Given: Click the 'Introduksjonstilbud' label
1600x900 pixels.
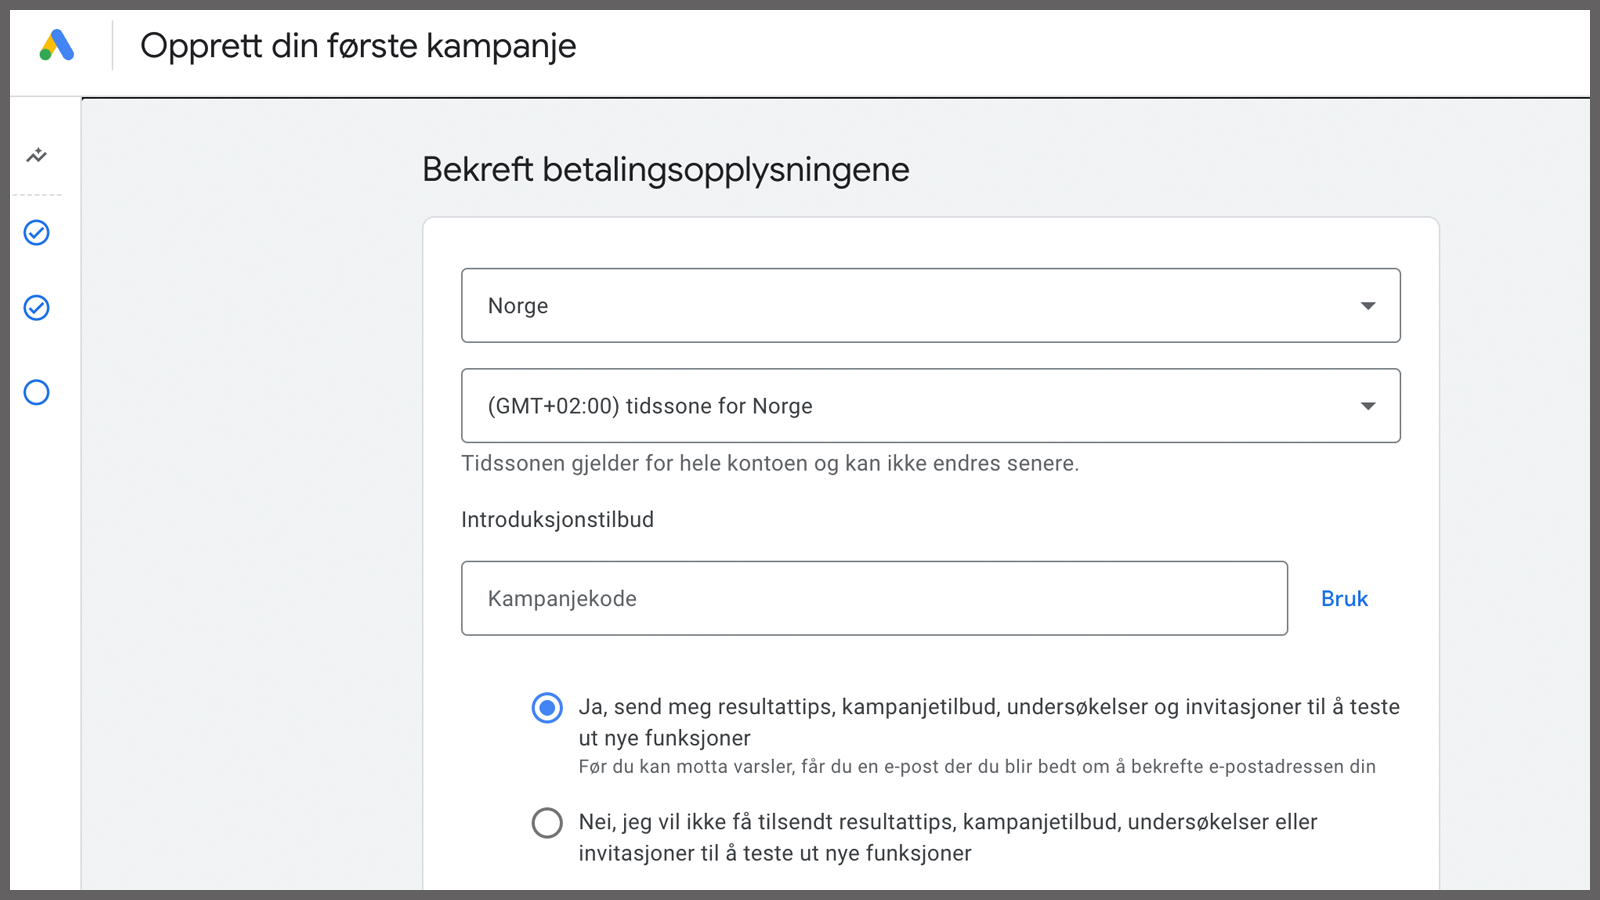Looking at the screenshot, I should point(557,520).
